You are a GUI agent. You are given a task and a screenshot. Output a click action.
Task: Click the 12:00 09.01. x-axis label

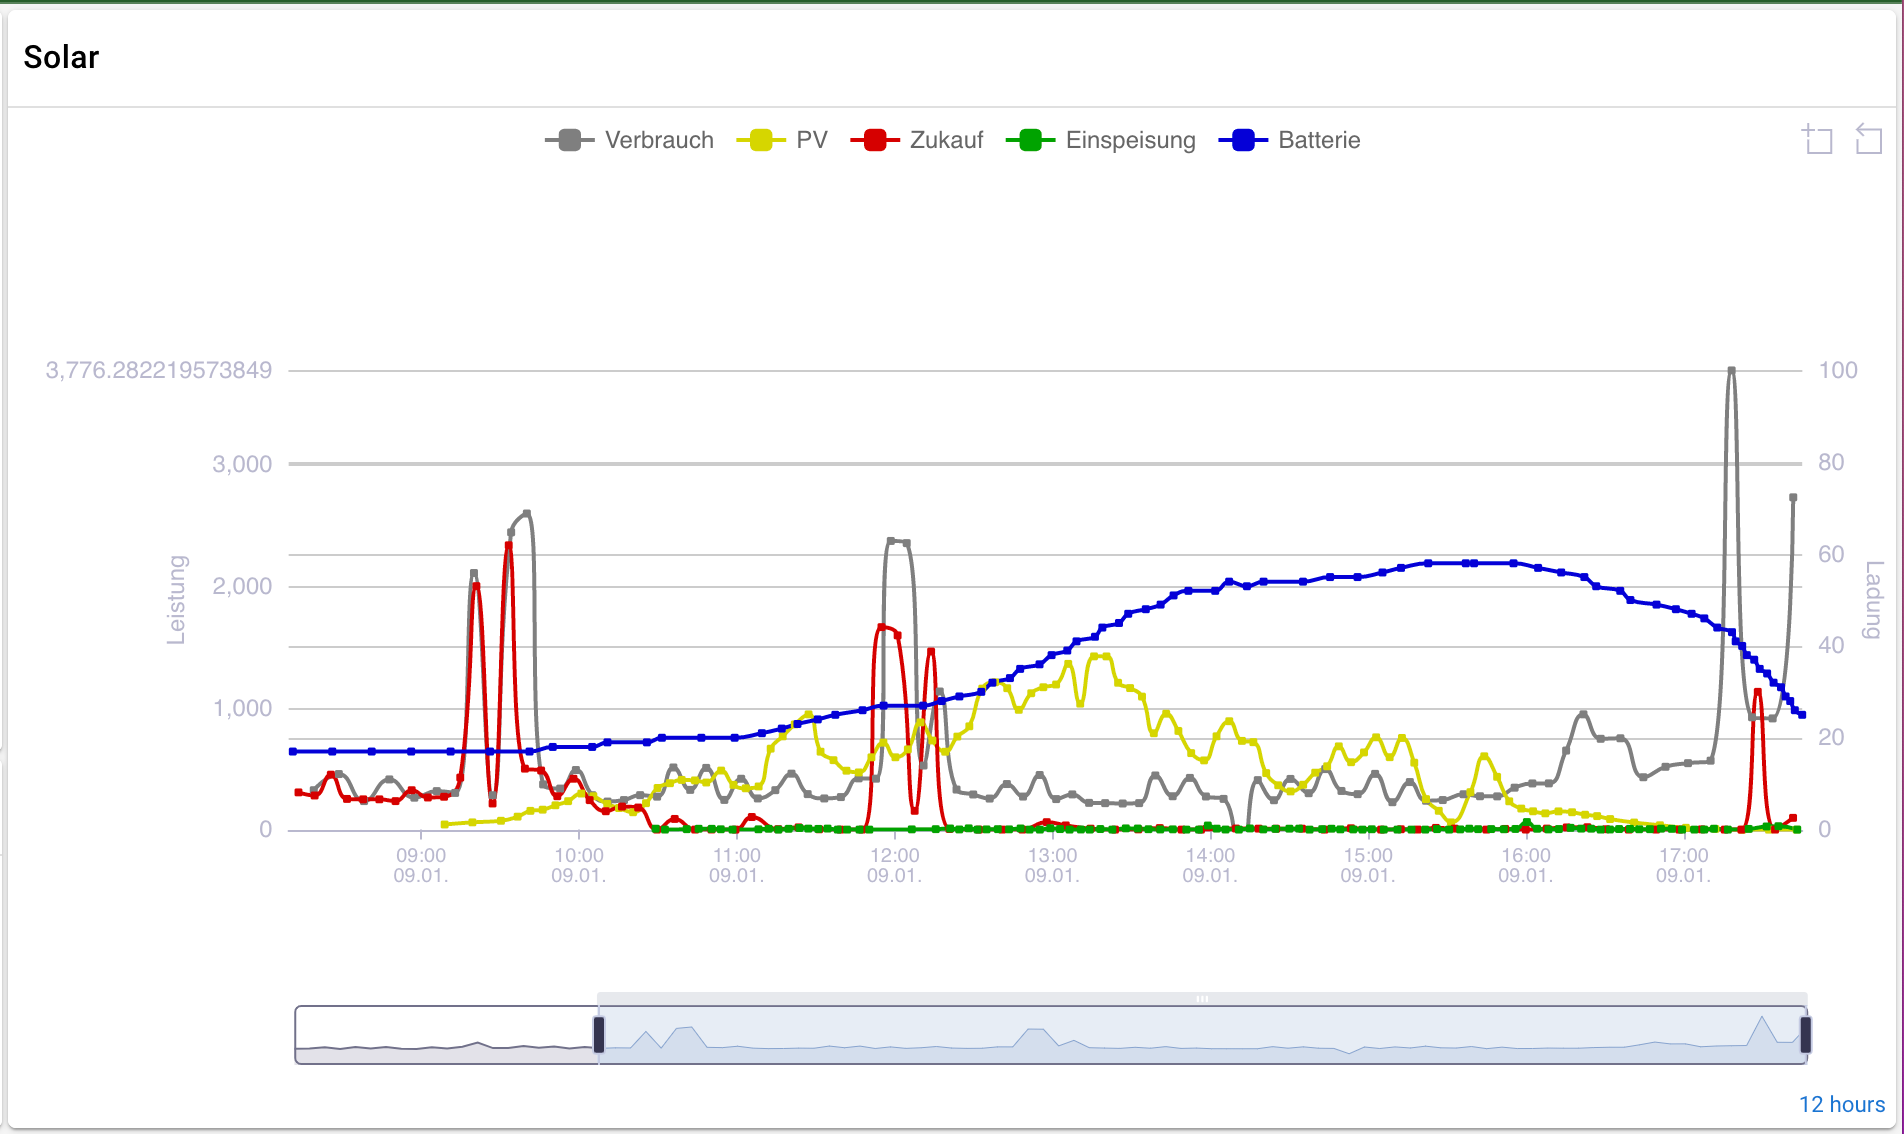click(x=894, y=865)
